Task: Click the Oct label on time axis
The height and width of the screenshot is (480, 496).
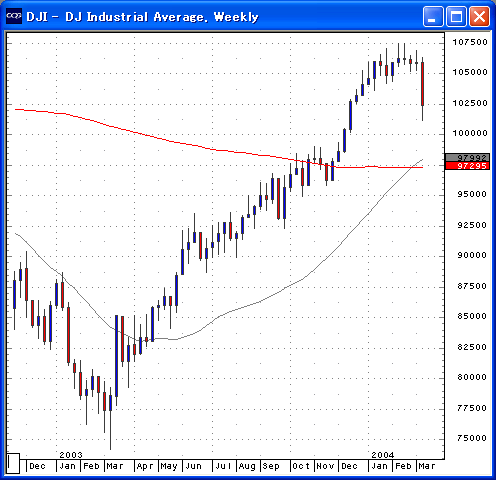Action: pos(301,466)
